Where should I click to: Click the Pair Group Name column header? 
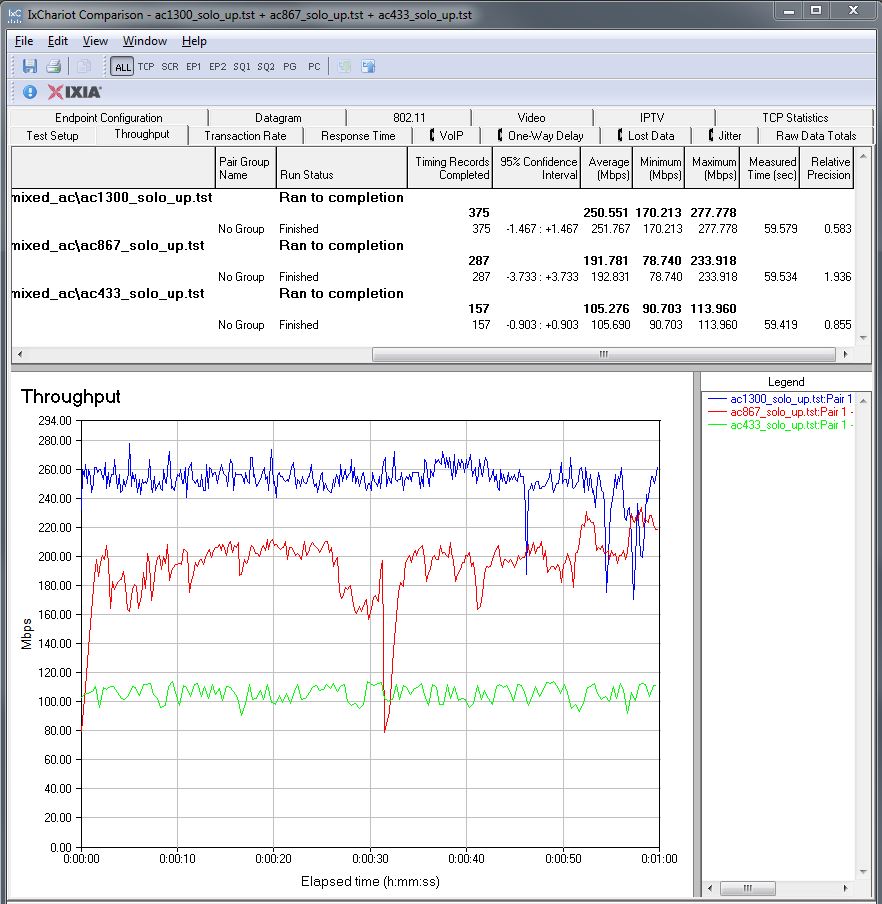coord(245,168)
